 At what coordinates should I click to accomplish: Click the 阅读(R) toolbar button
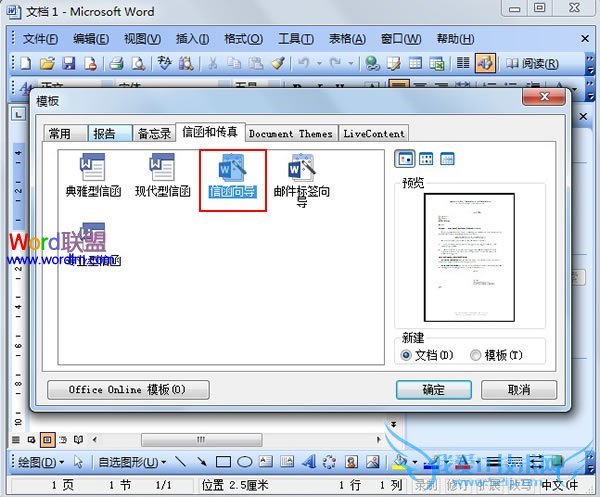point(532,64)
